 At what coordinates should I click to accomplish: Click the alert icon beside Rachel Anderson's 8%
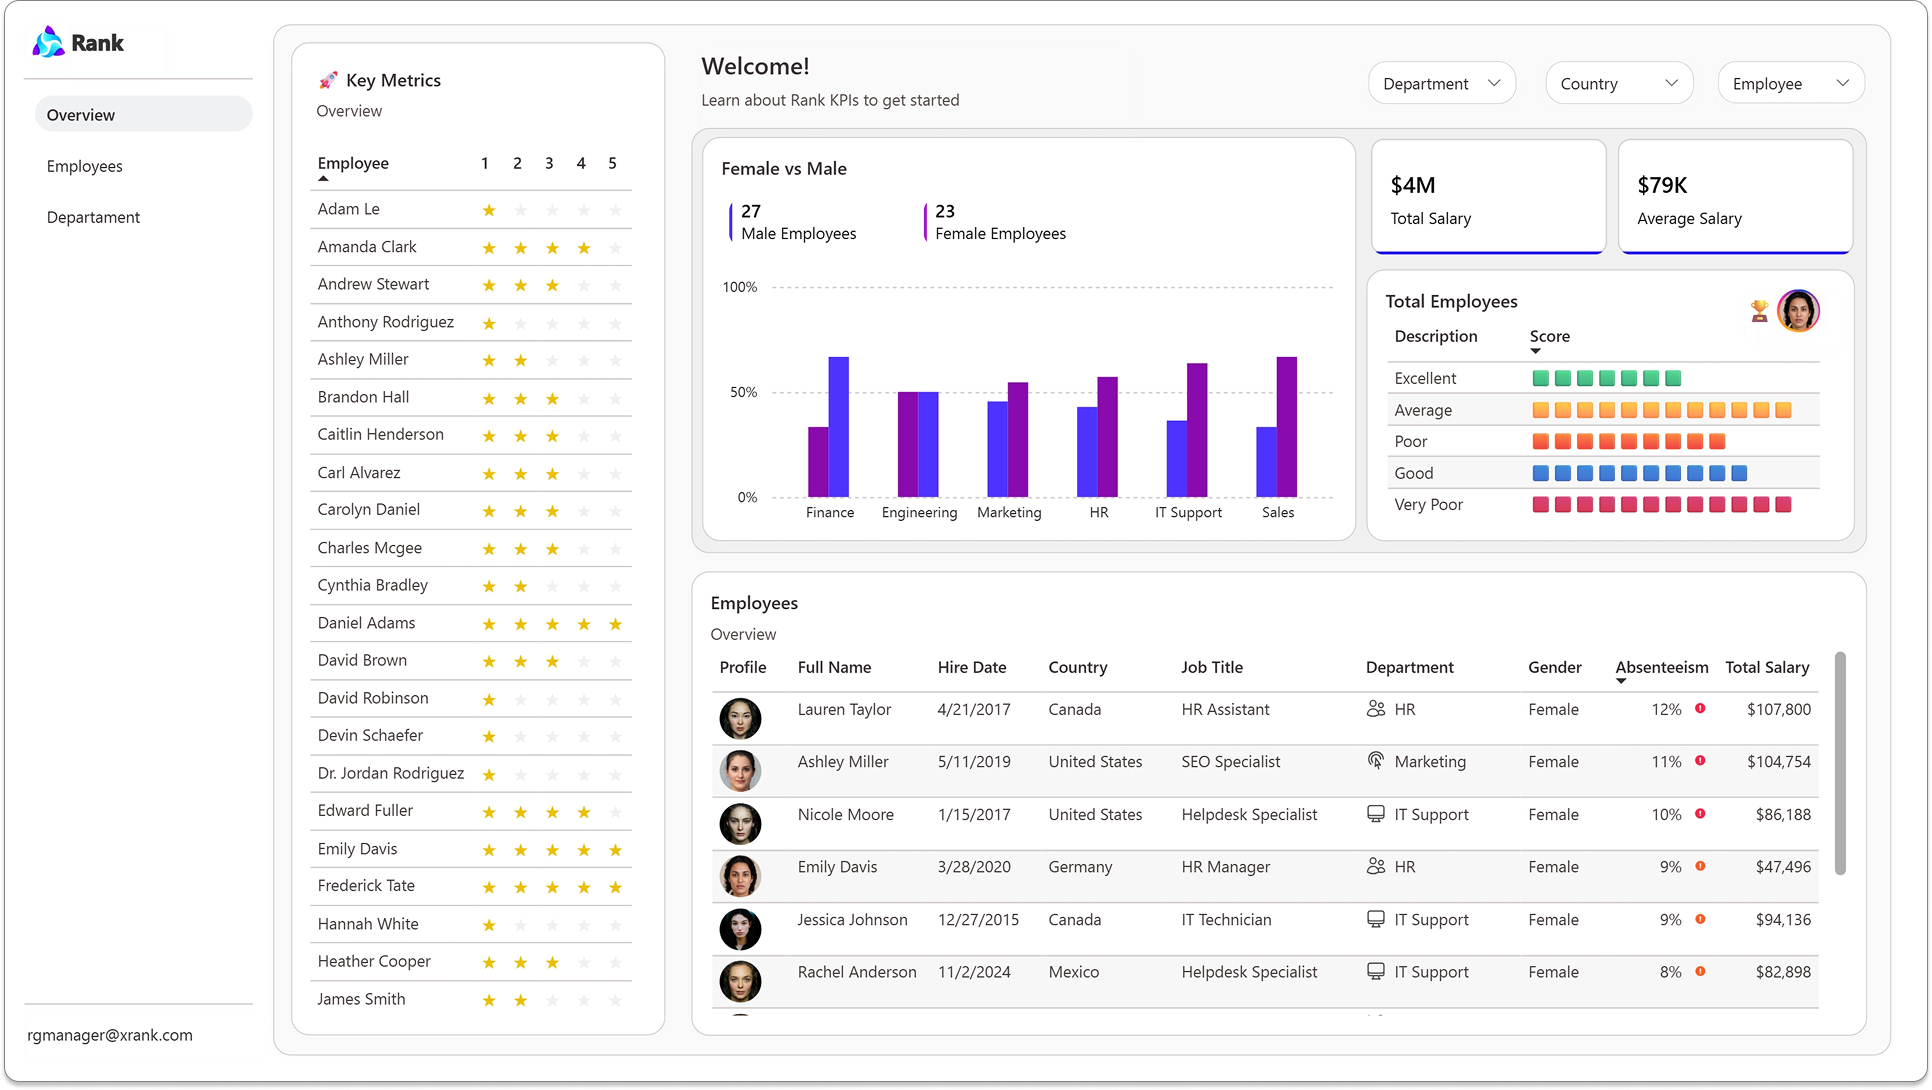pyautogui.click(x=1701, y=971)
